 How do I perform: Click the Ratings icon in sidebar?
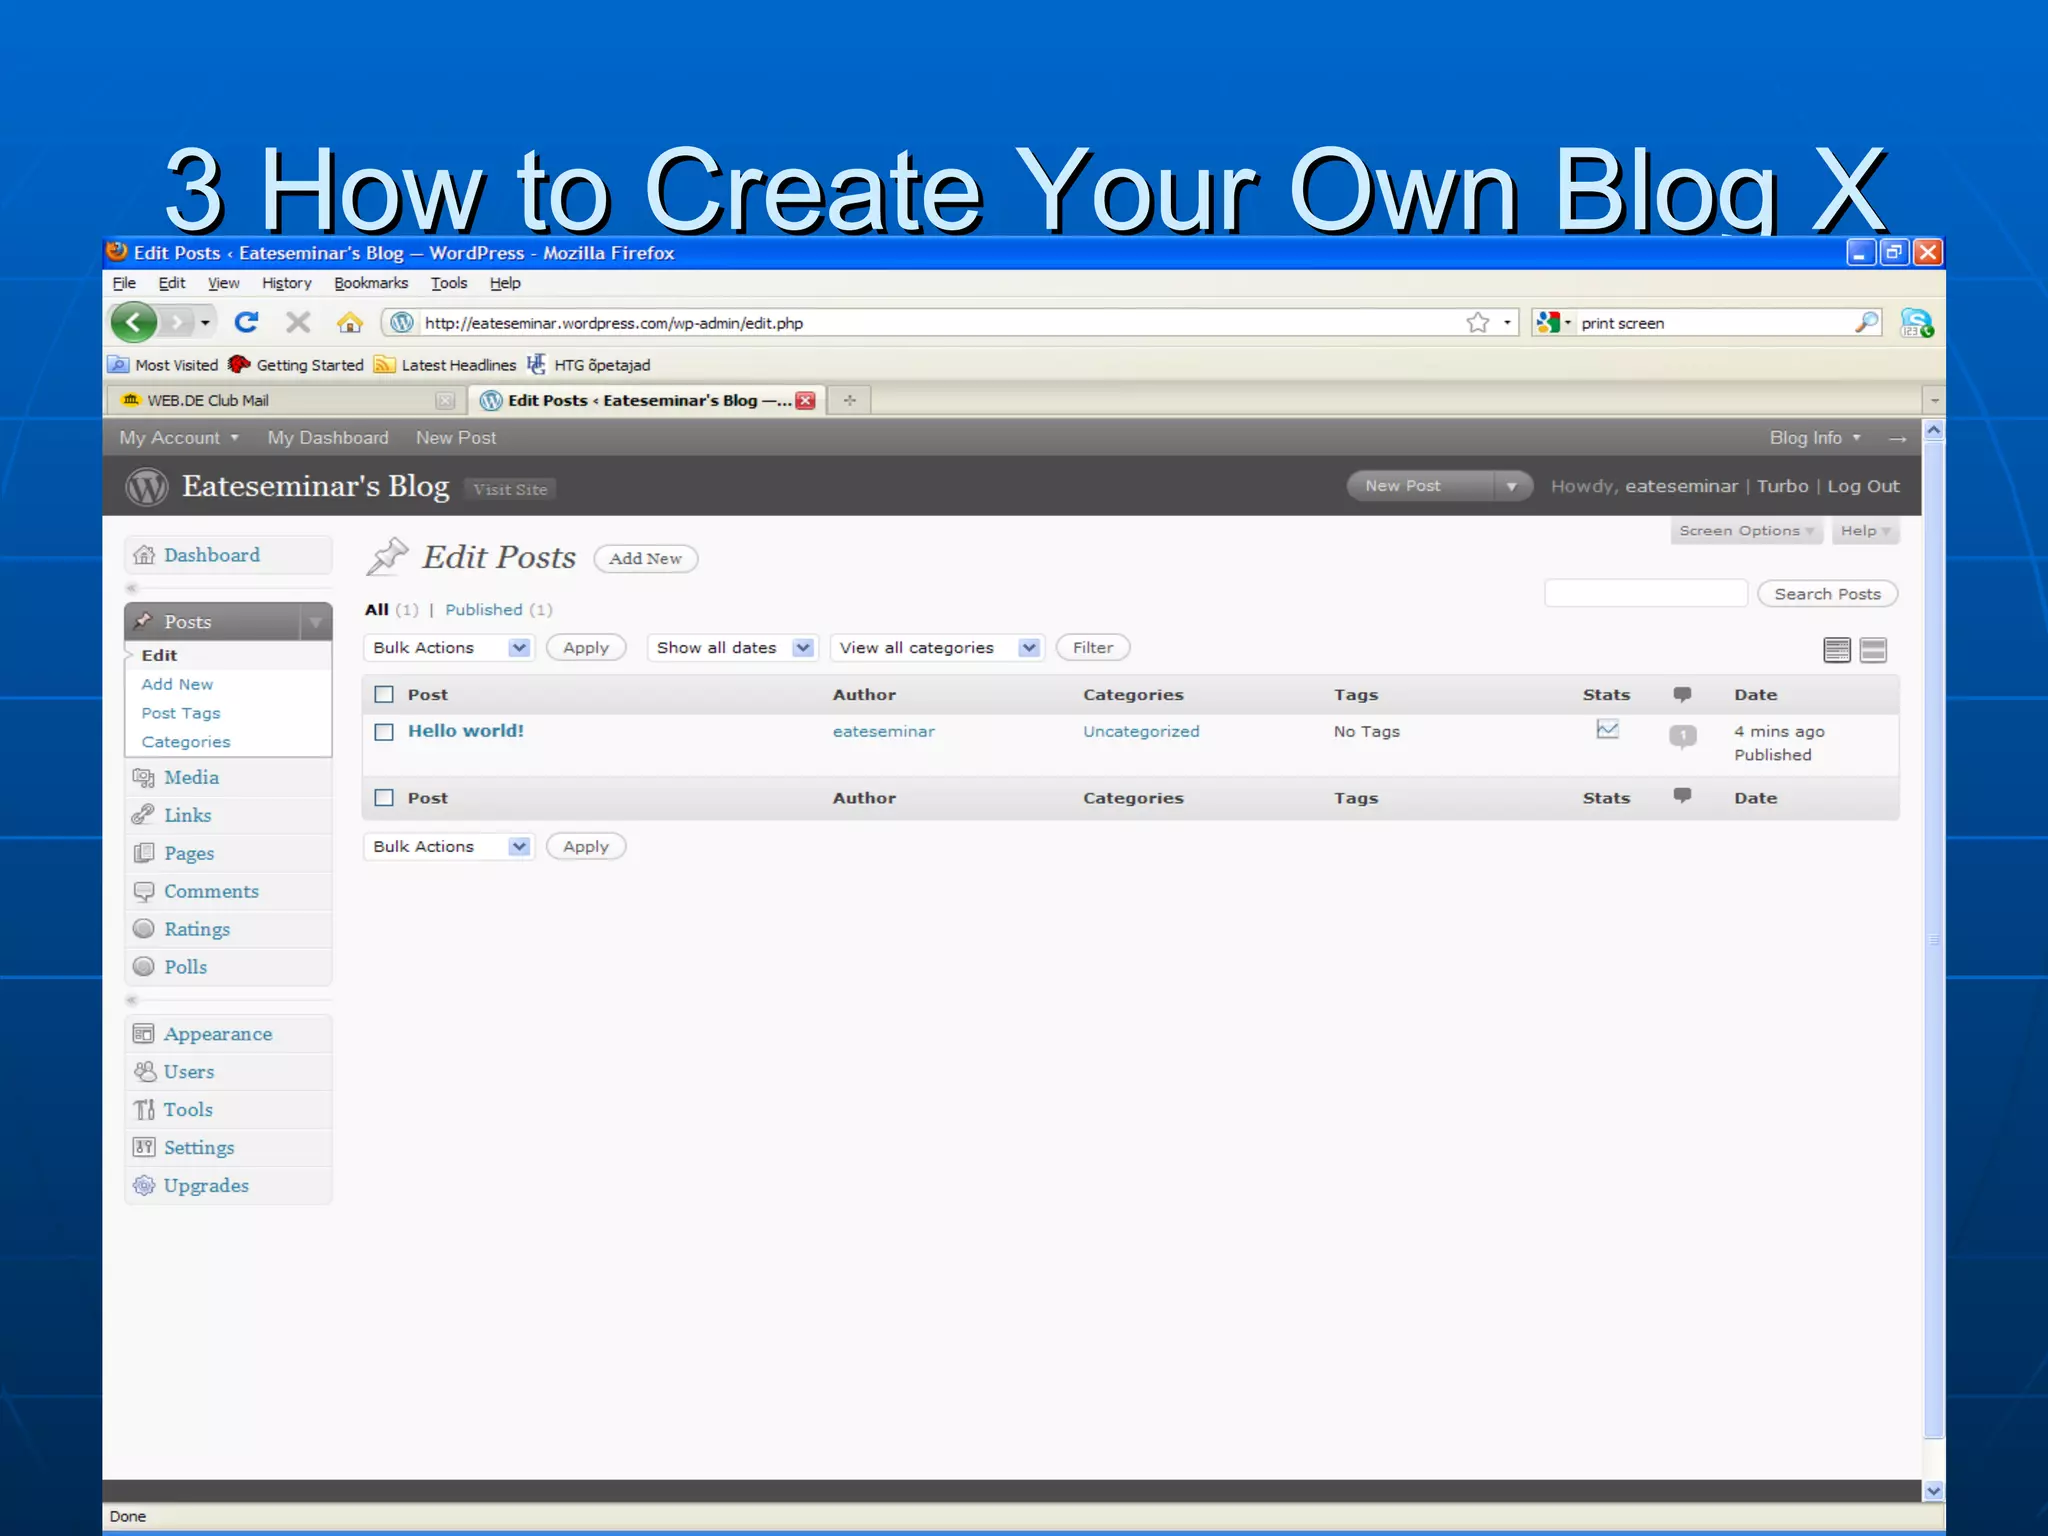click(x=144, y=929)
